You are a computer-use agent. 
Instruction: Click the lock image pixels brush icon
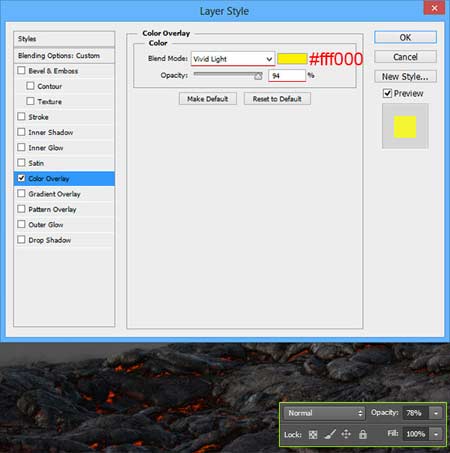tap(330, 434)
